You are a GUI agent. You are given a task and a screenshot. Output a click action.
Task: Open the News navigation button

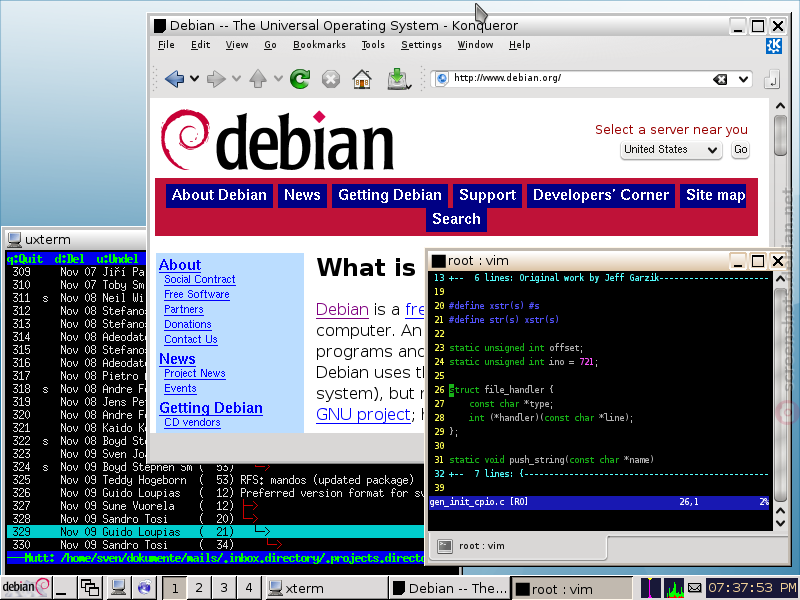tap(302, 195)
